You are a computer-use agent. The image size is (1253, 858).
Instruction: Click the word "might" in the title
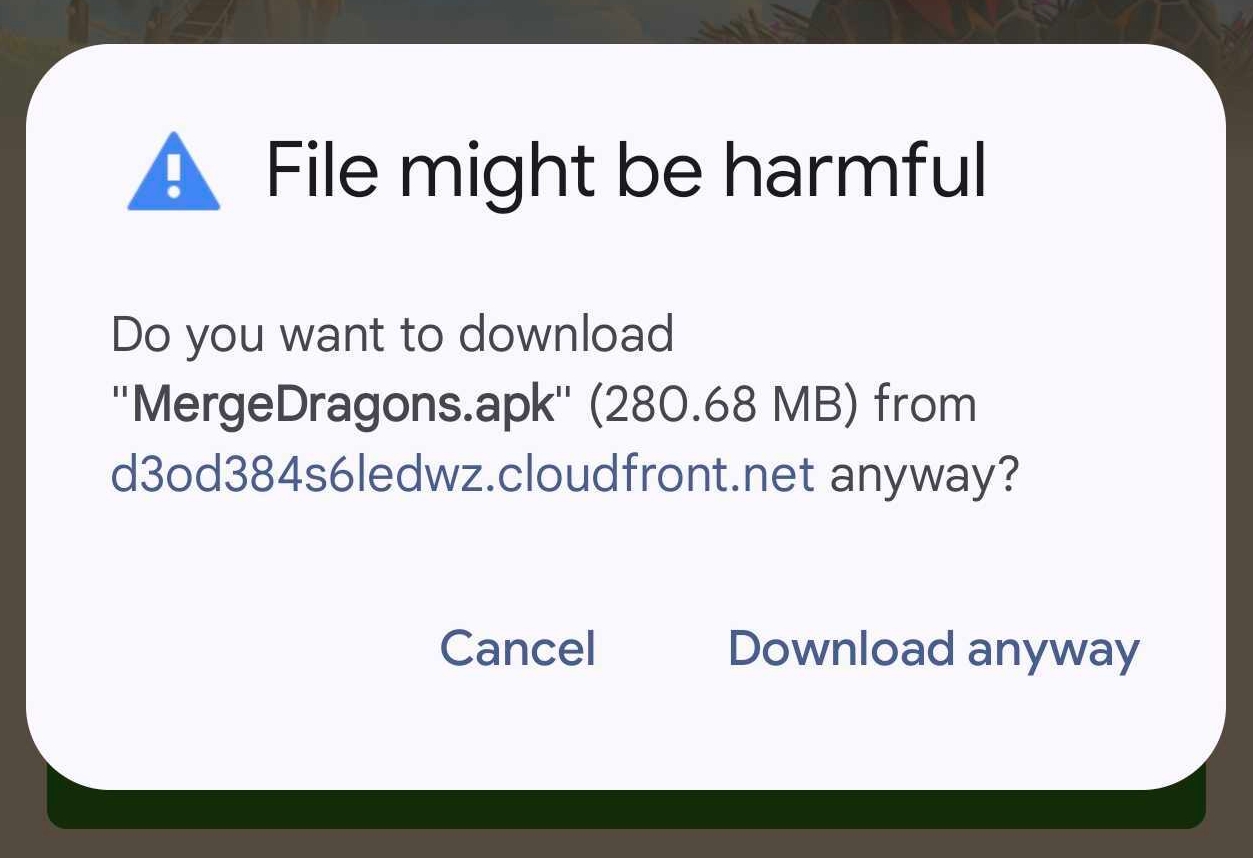point(497,172)
